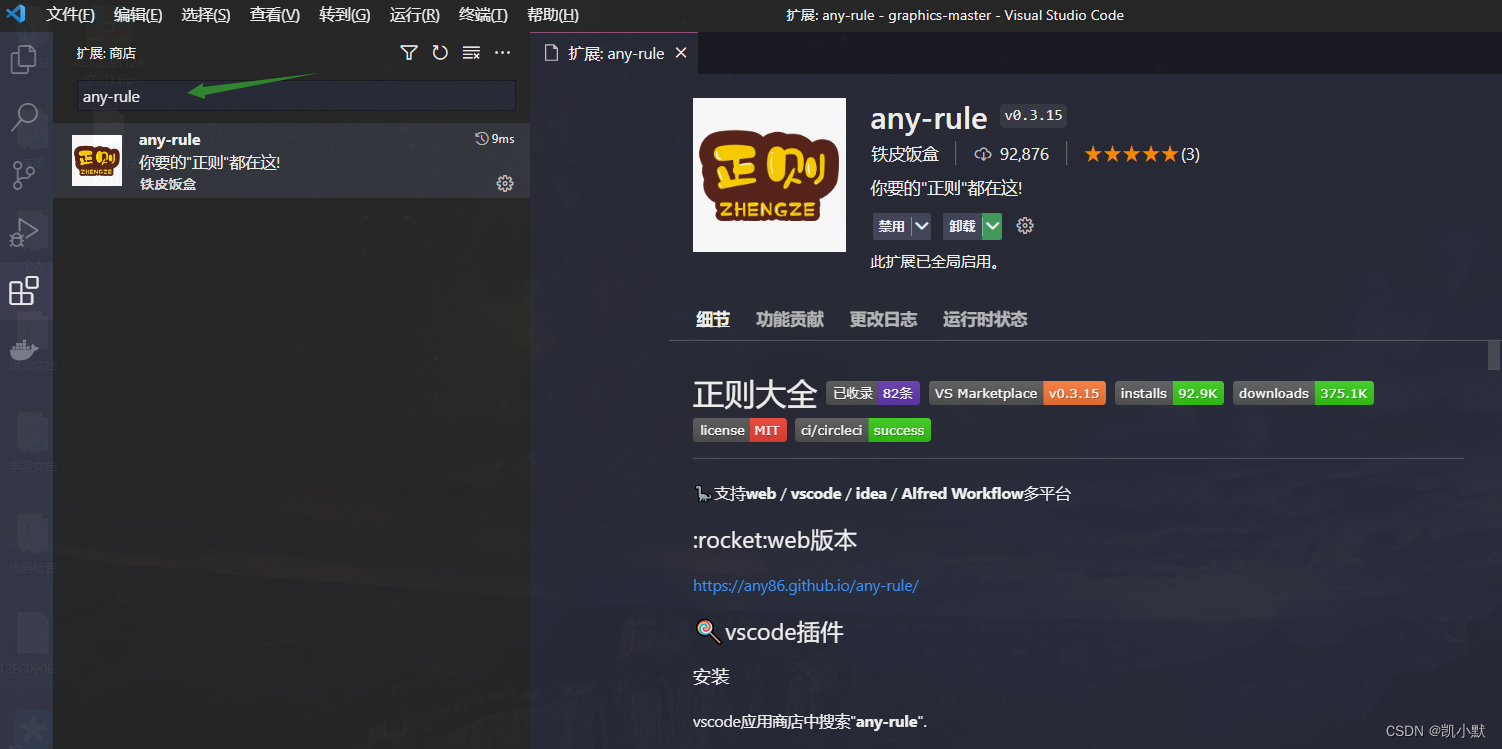Click the :rocket:web版本 heading
The image size is (1502, 749).
tap(775, 540)
